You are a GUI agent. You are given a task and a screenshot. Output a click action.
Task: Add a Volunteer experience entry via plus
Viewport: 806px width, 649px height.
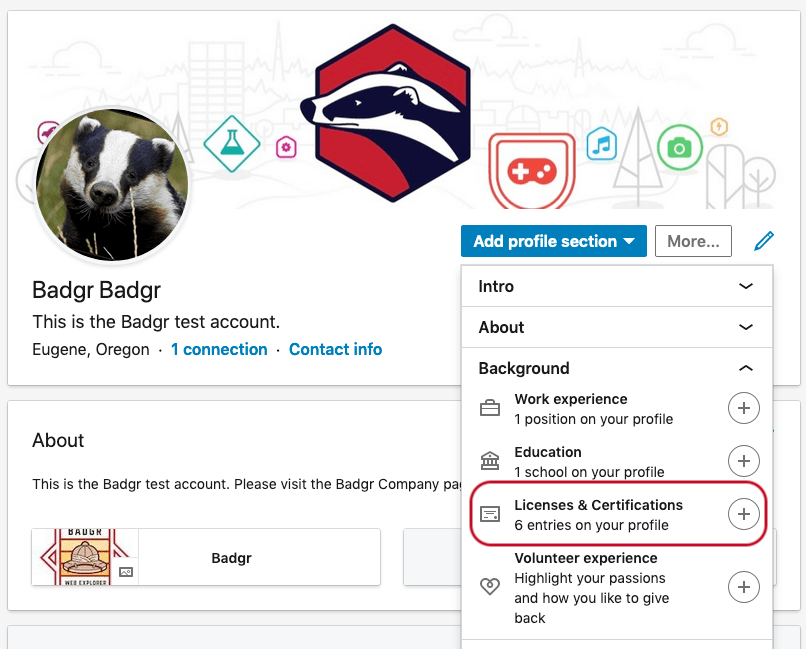pos(744,587)
